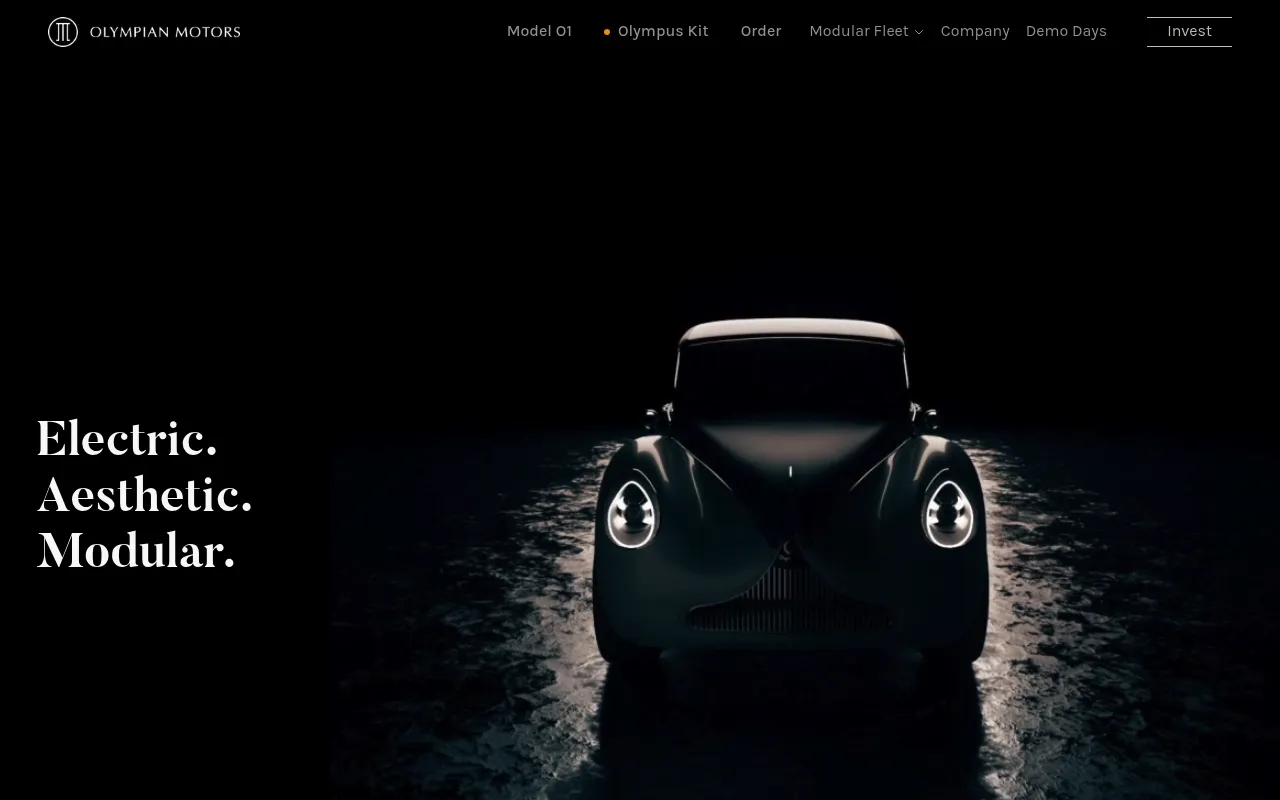Visit the Company page
This screenshot has height=800, width=1280.
[975, 31]
